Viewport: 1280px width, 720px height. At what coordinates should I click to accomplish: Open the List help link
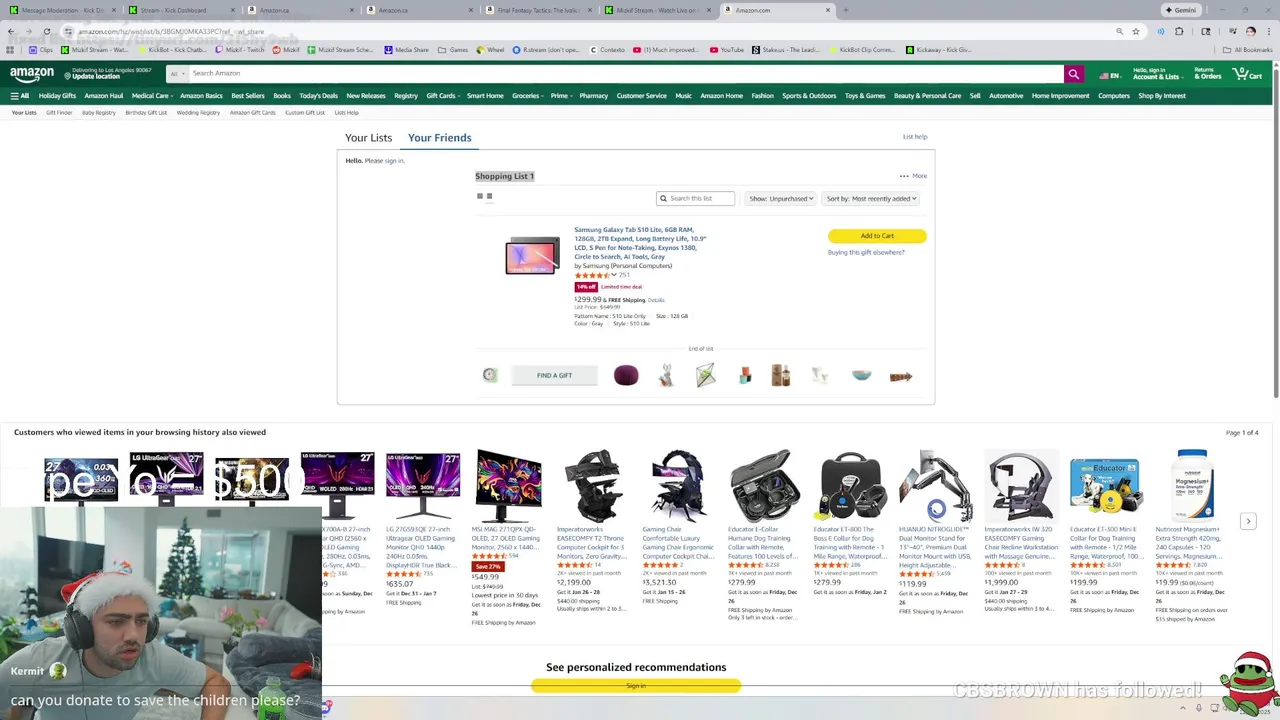915,137
